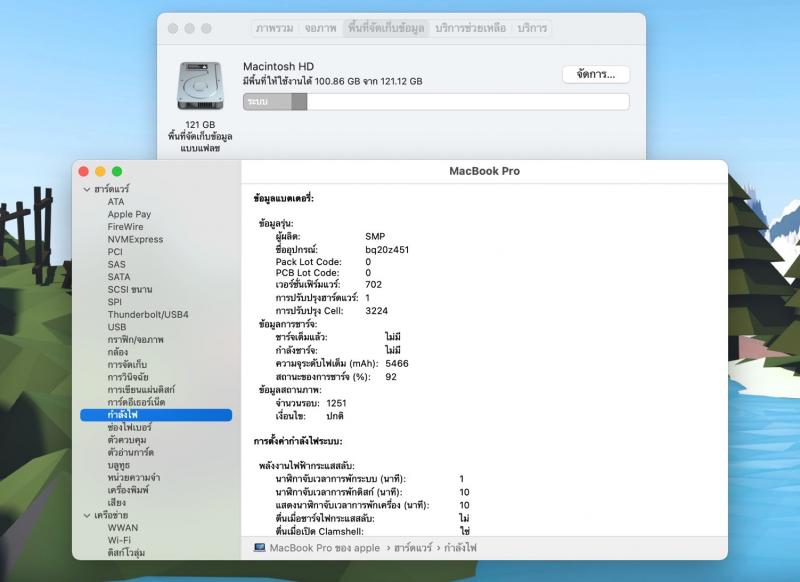The image size is (800, 582).
Task: Select ช่องไฟเบอร์ in the sidebar
Action: 130,427
